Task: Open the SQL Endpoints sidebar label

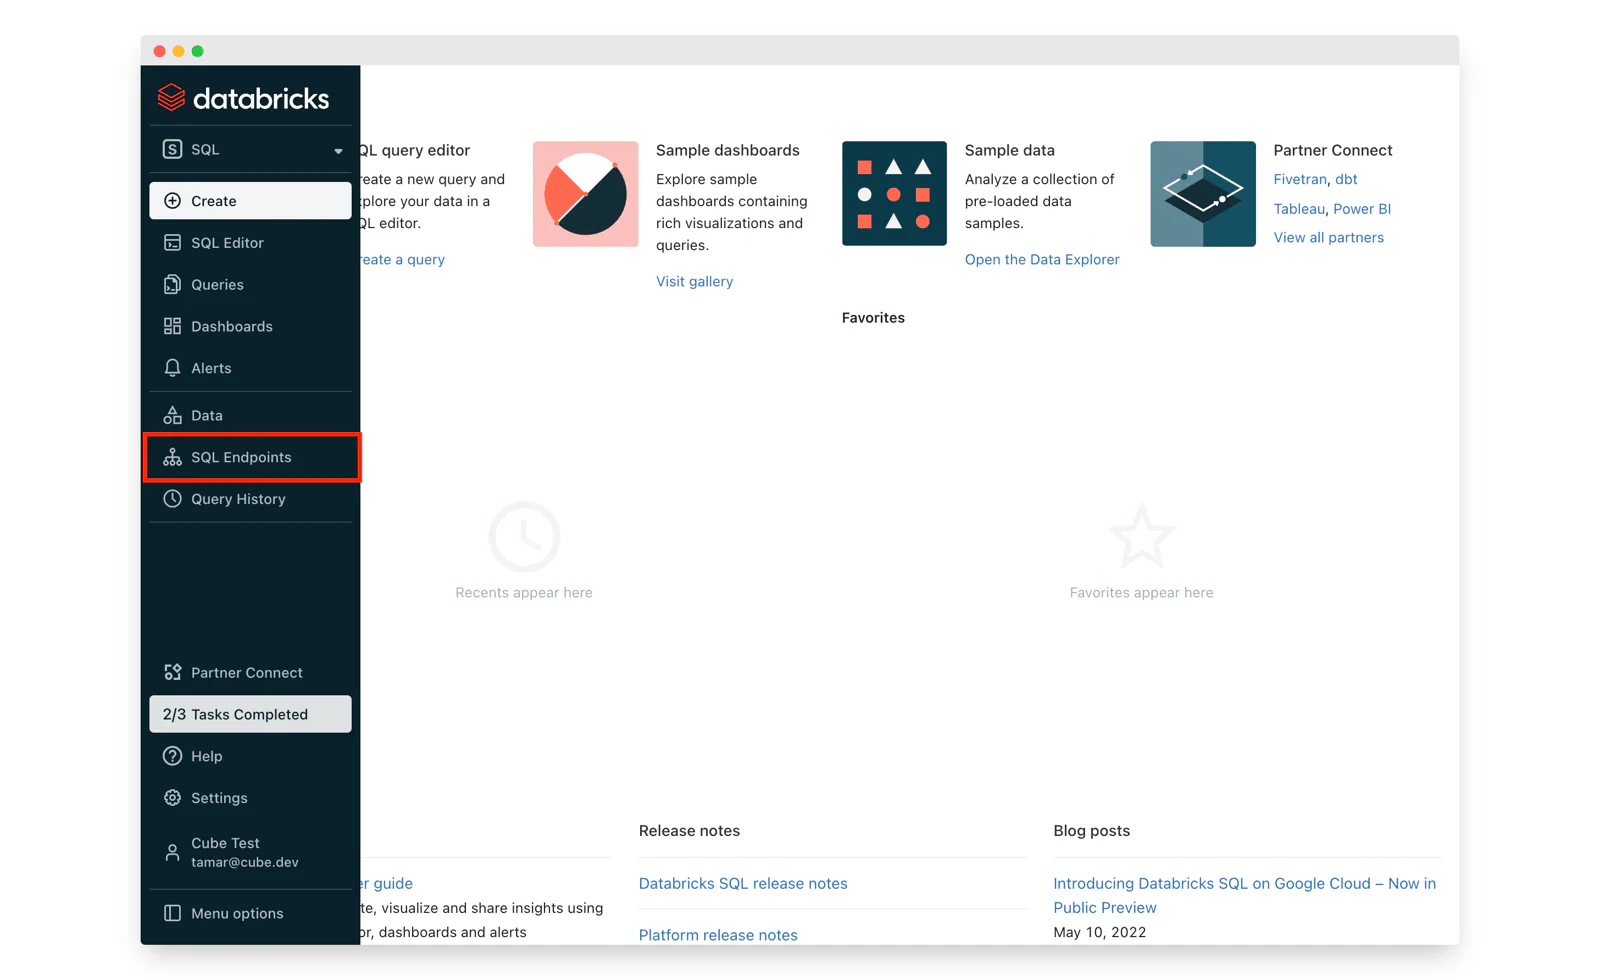Action: [241, 457]
